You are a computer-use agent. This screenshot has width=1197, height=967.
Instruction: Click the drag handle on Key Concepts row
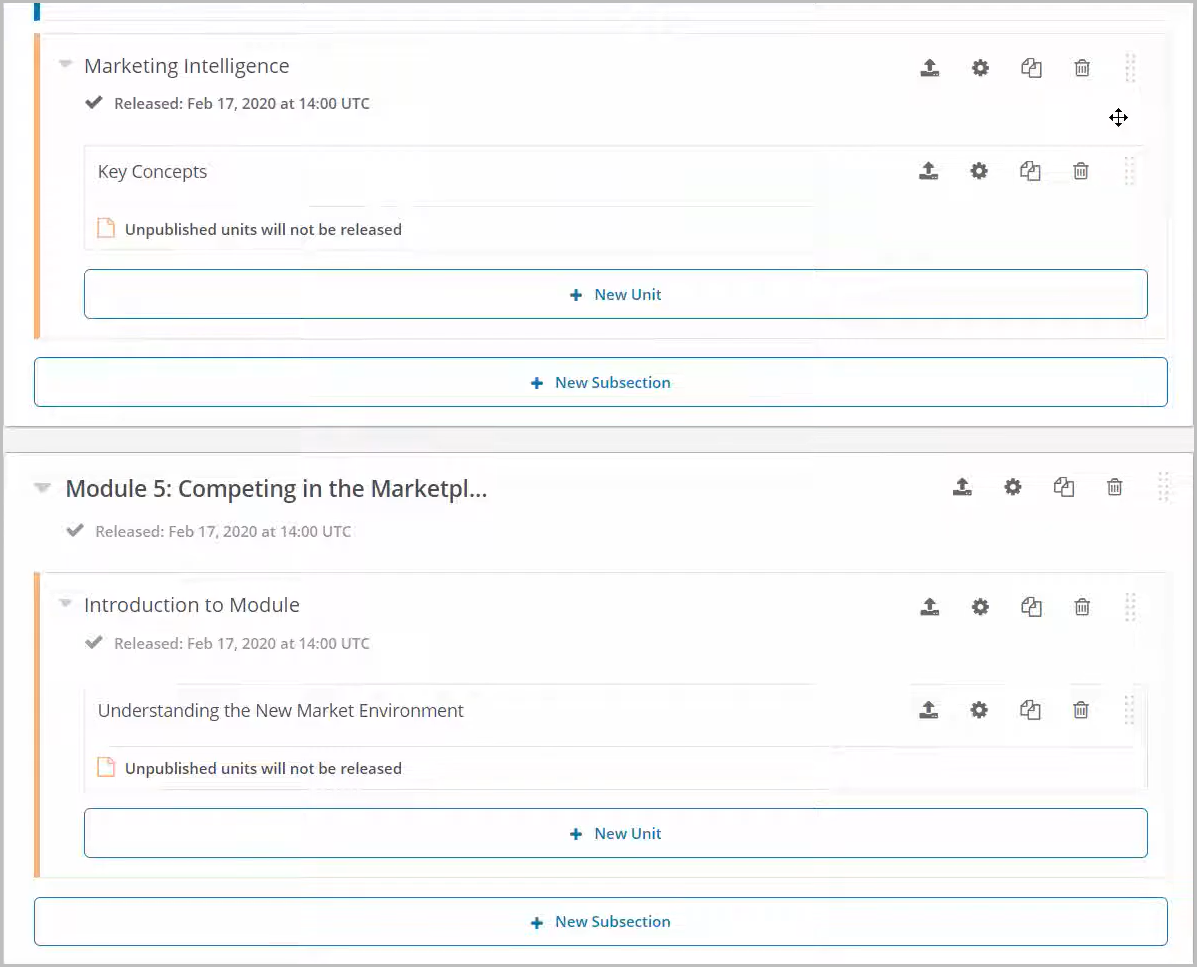click(x=1129, y=171)
